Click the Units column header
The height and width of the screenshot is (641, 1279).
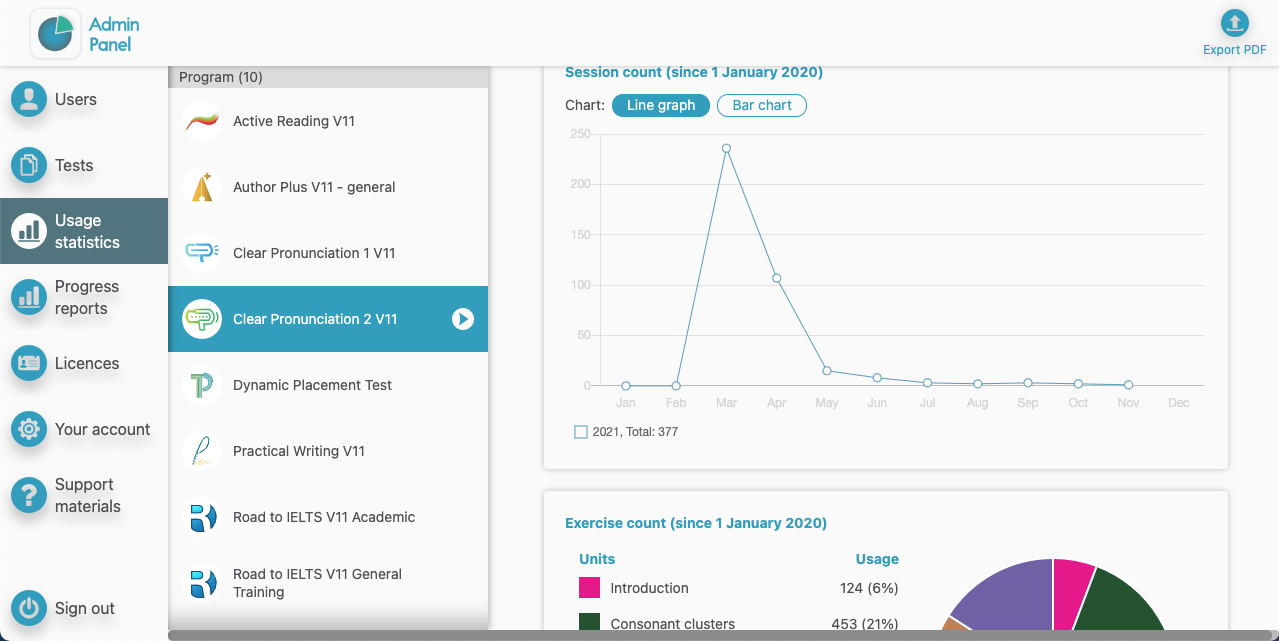point(597,559)
